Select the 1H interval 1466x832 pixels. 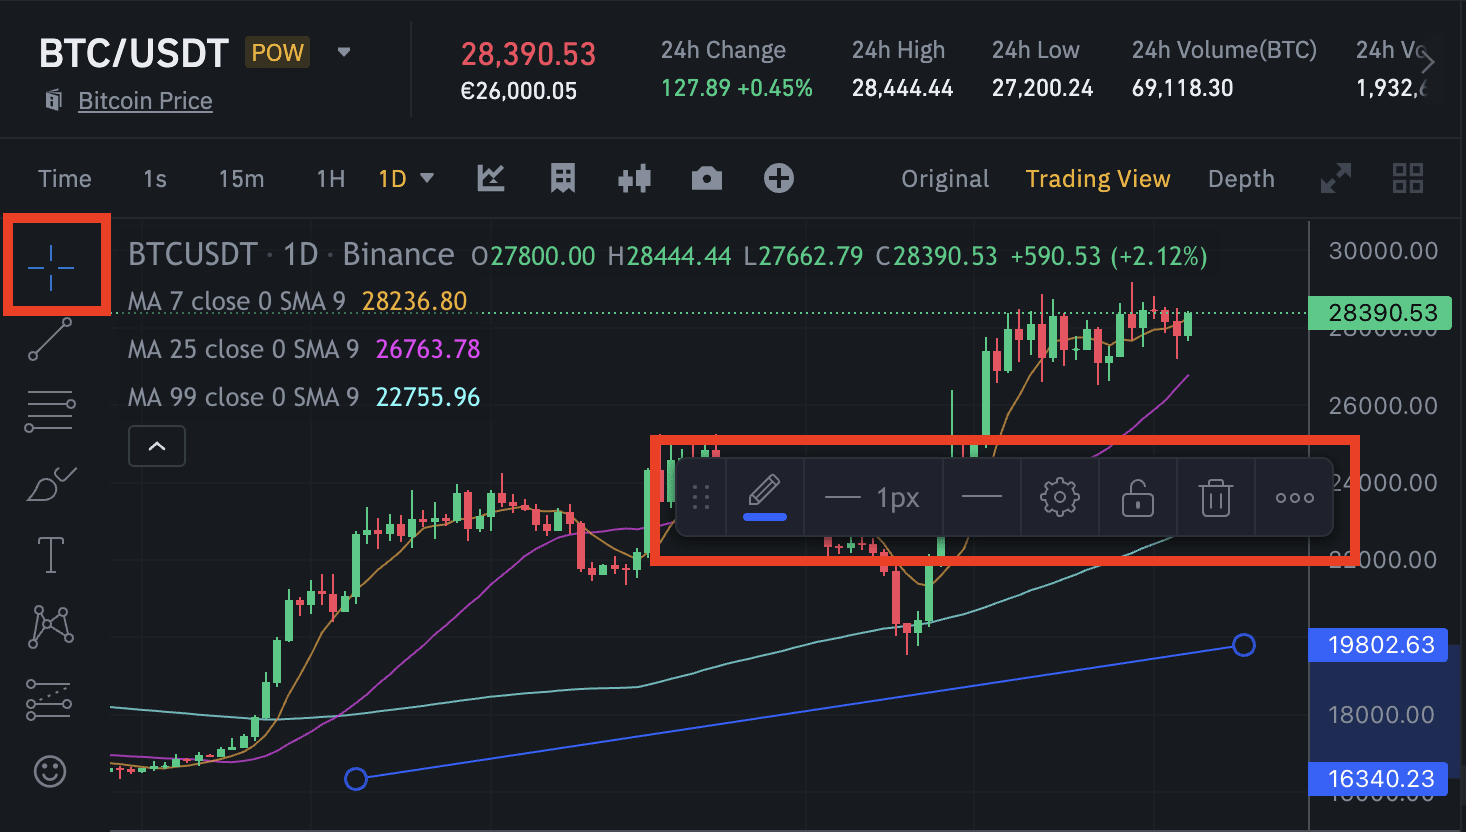331,179
